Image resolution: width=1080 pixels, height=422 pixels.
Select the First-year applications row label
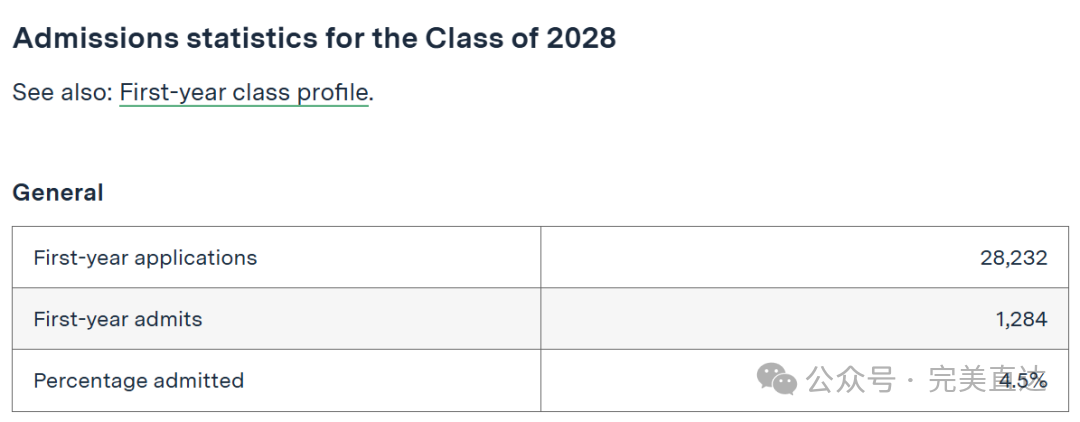tap(145, 257)
